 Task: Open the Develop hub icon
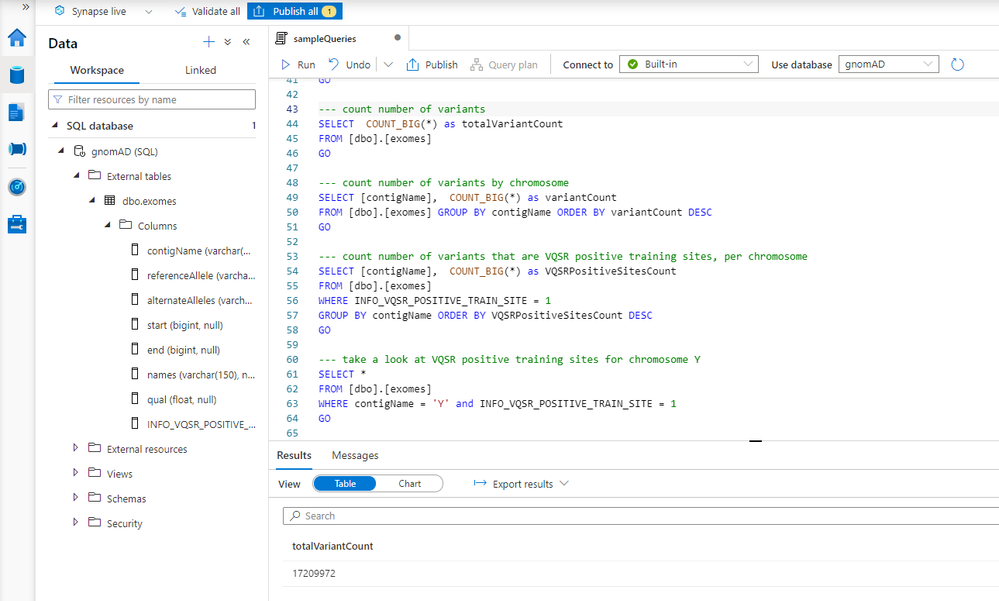(x=17, y=112)
